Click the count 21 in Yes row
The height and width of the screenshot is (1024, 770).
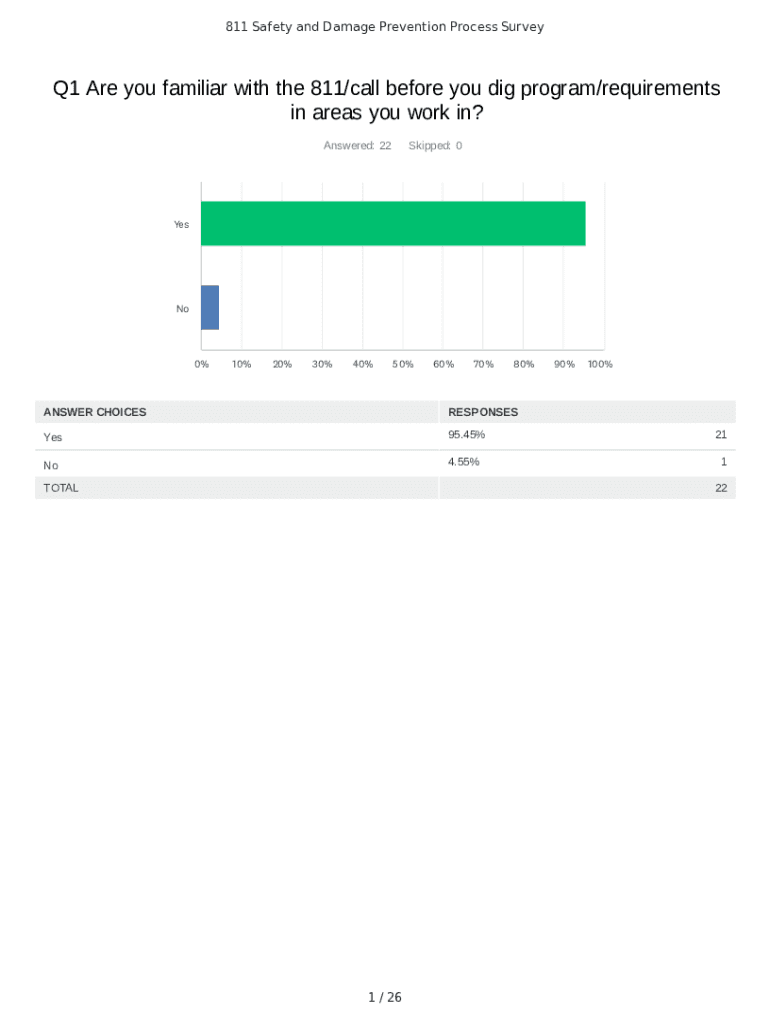(720, 435)
